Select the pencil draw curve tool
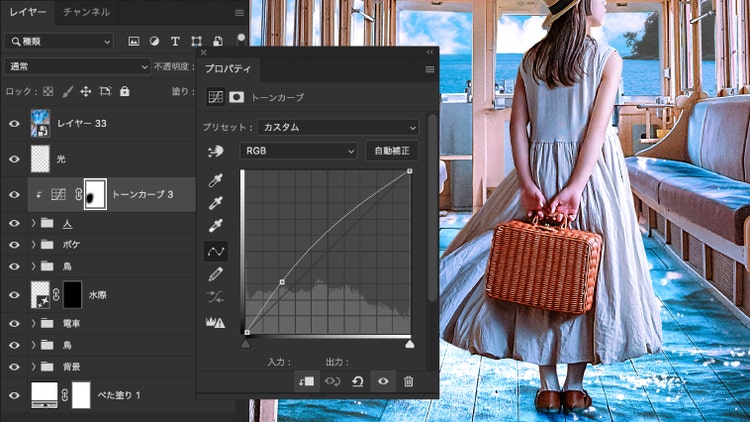This screenshot has height=422, width=750. (x=215, y=274)
